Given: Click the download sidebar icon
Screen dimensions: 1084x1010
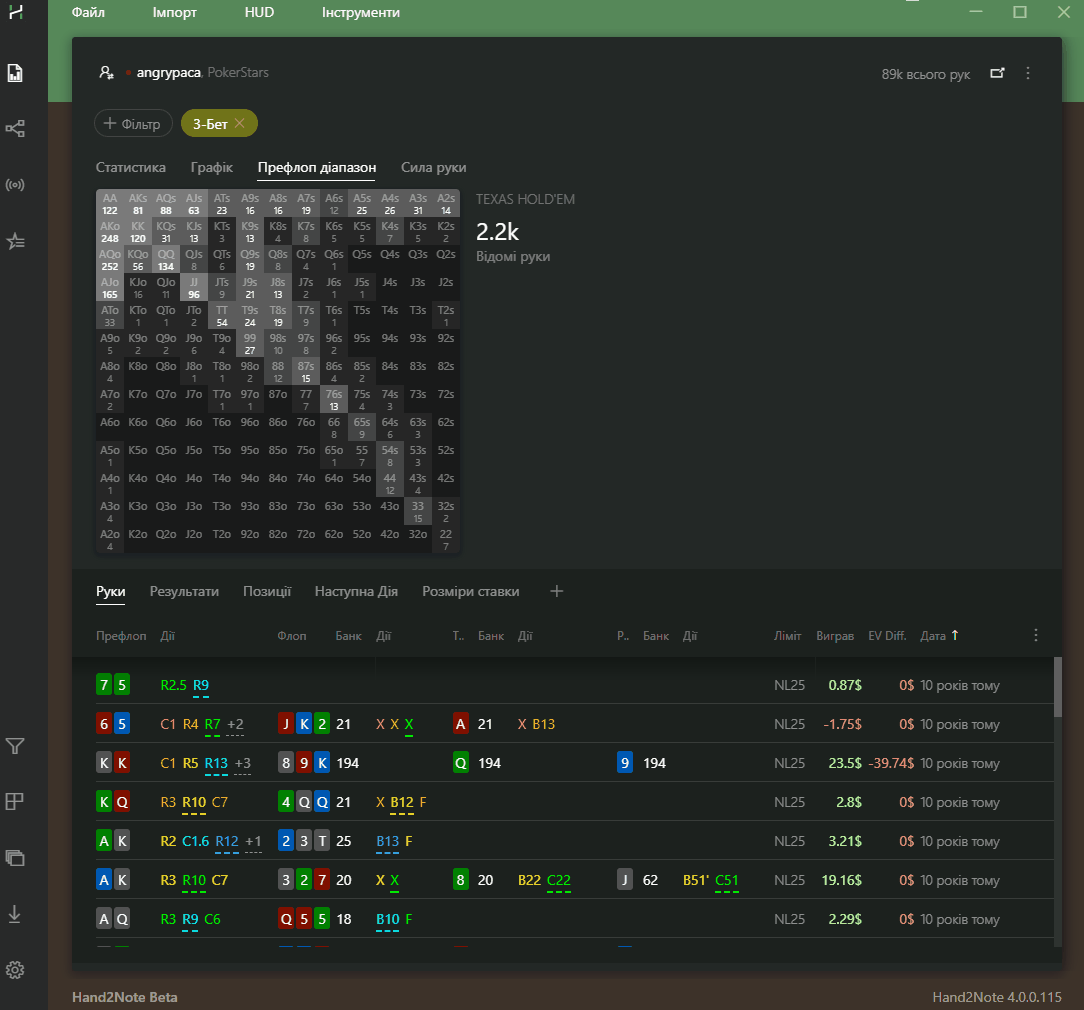Looking at the screenshot, I should tap(15, 914).
